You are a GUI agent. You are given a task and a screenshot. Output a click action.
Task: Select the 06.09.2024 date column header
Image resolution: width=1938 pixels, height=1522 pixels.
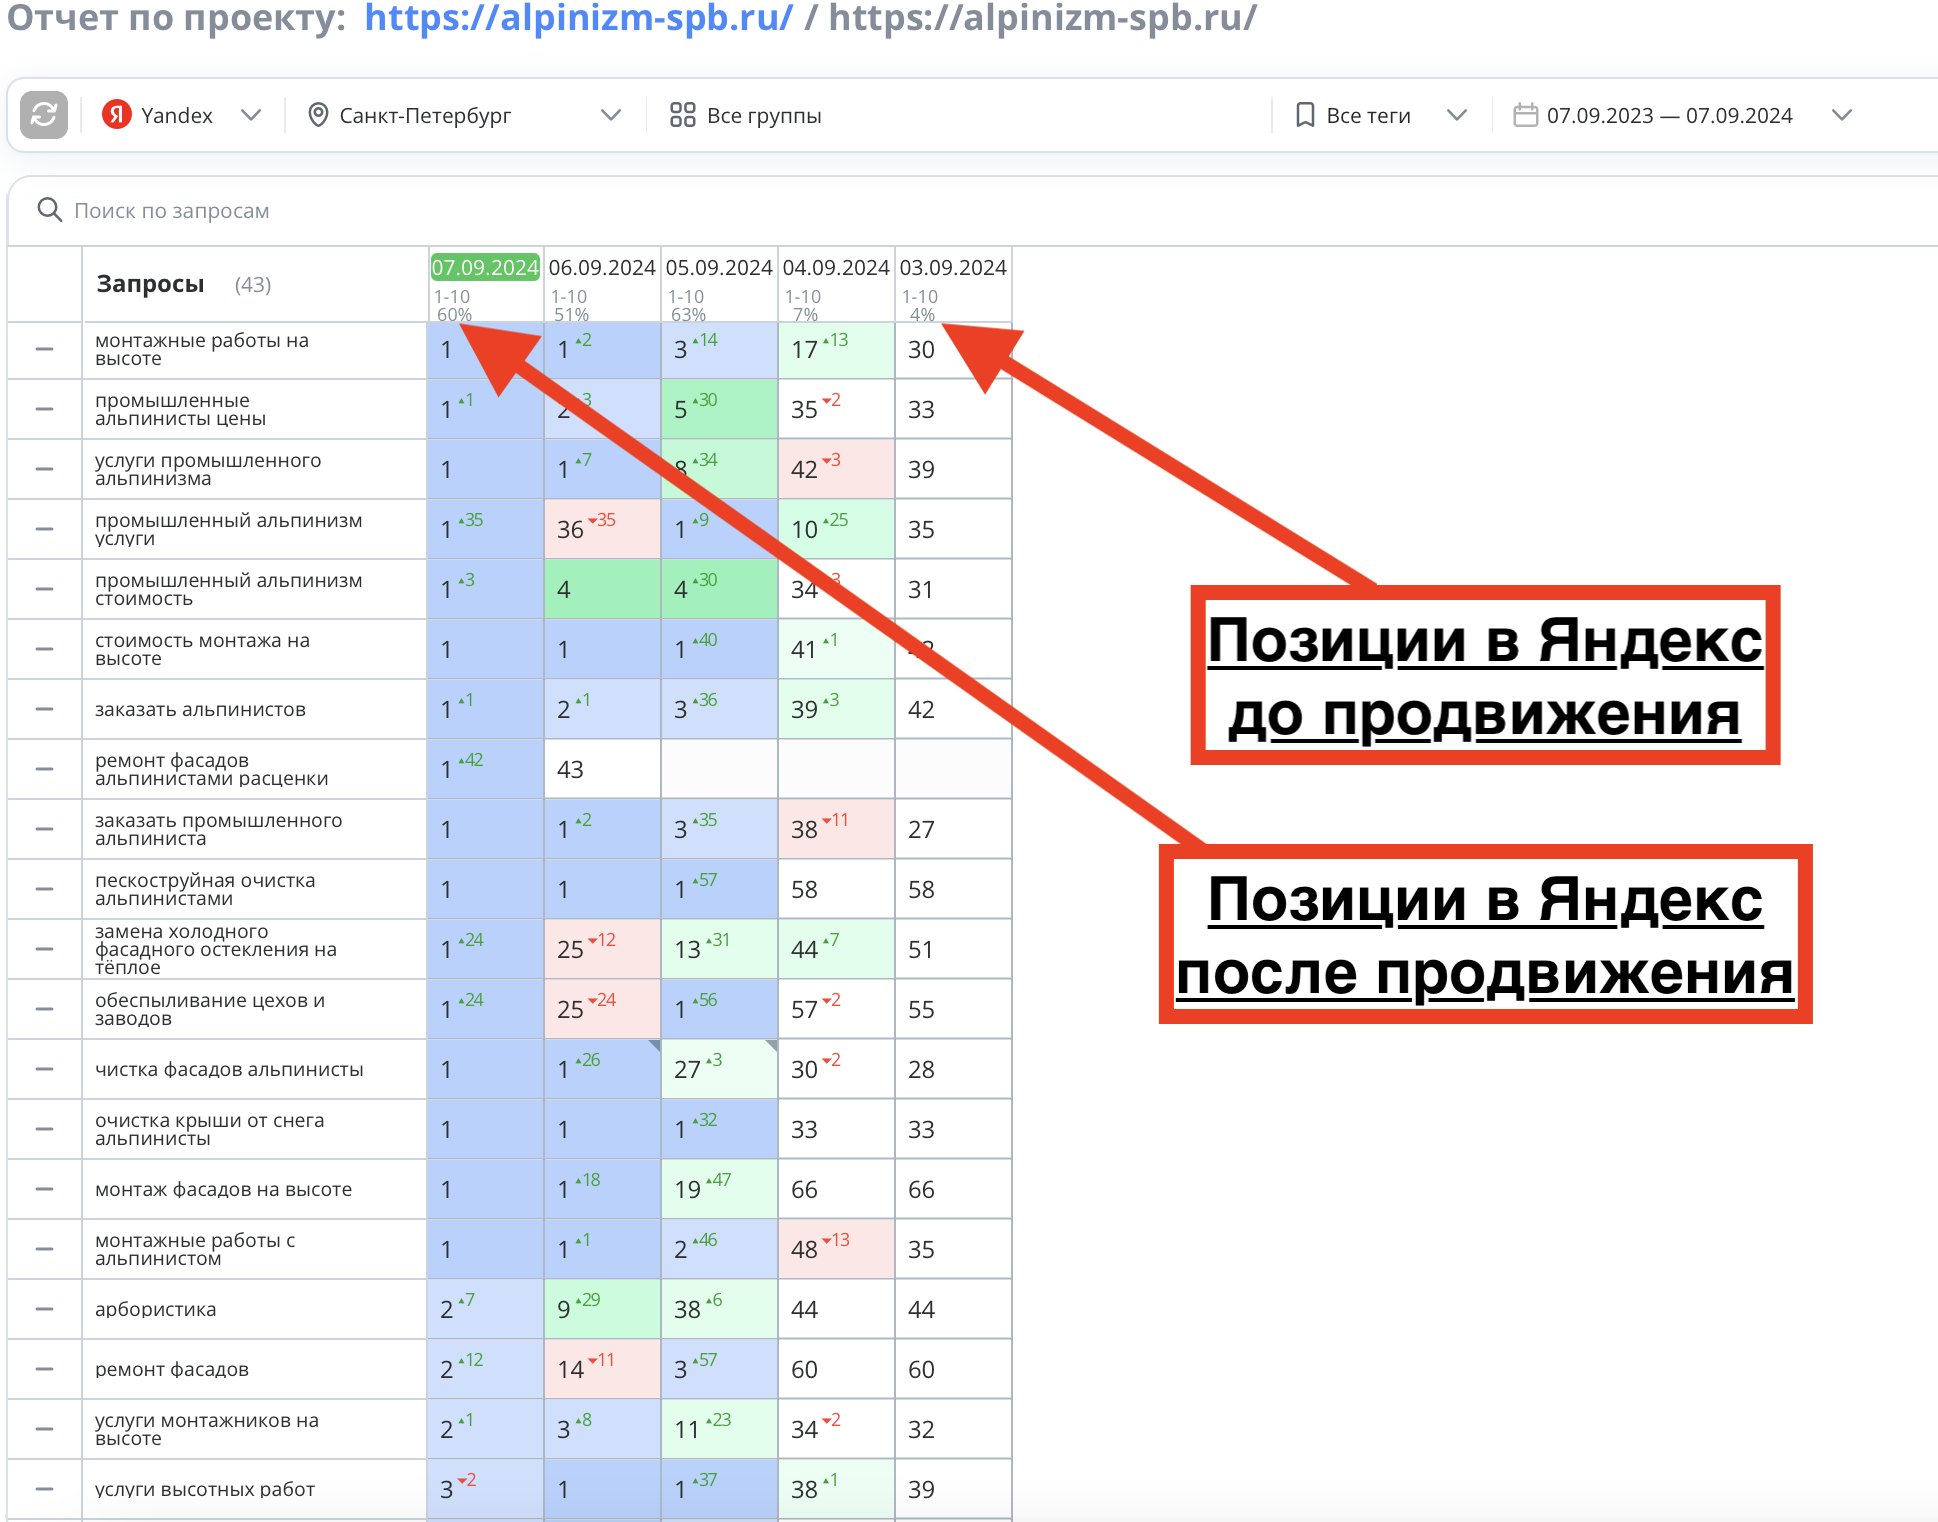pyautogui.click(x=602, y=267)
